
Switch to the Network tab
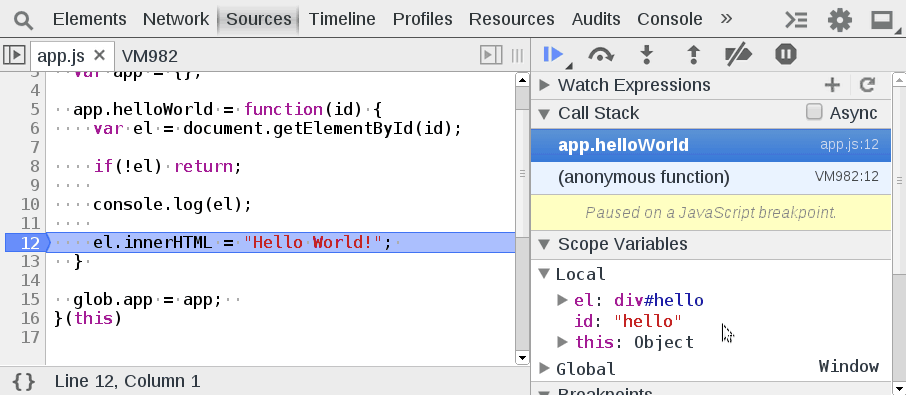click(x=176, y=19)
